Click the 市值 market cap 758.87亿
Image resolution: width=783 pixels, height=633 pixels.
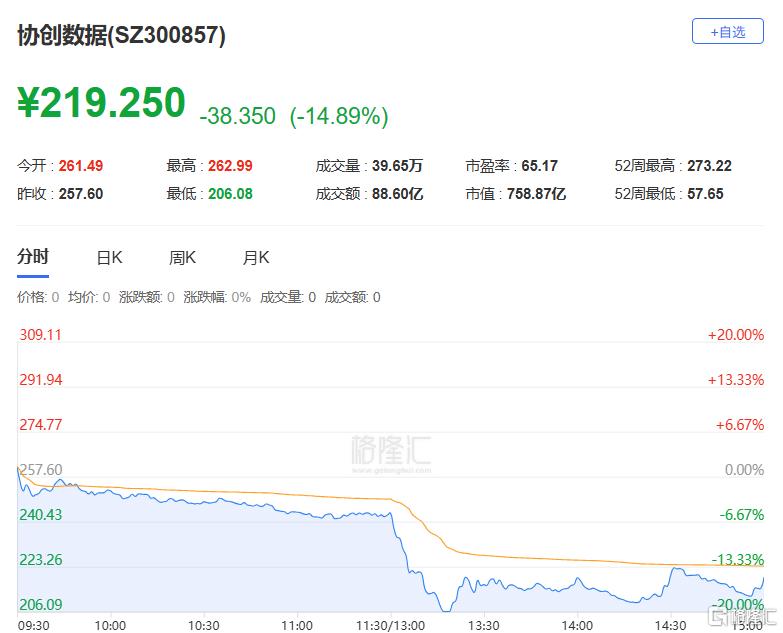[536, 194]
